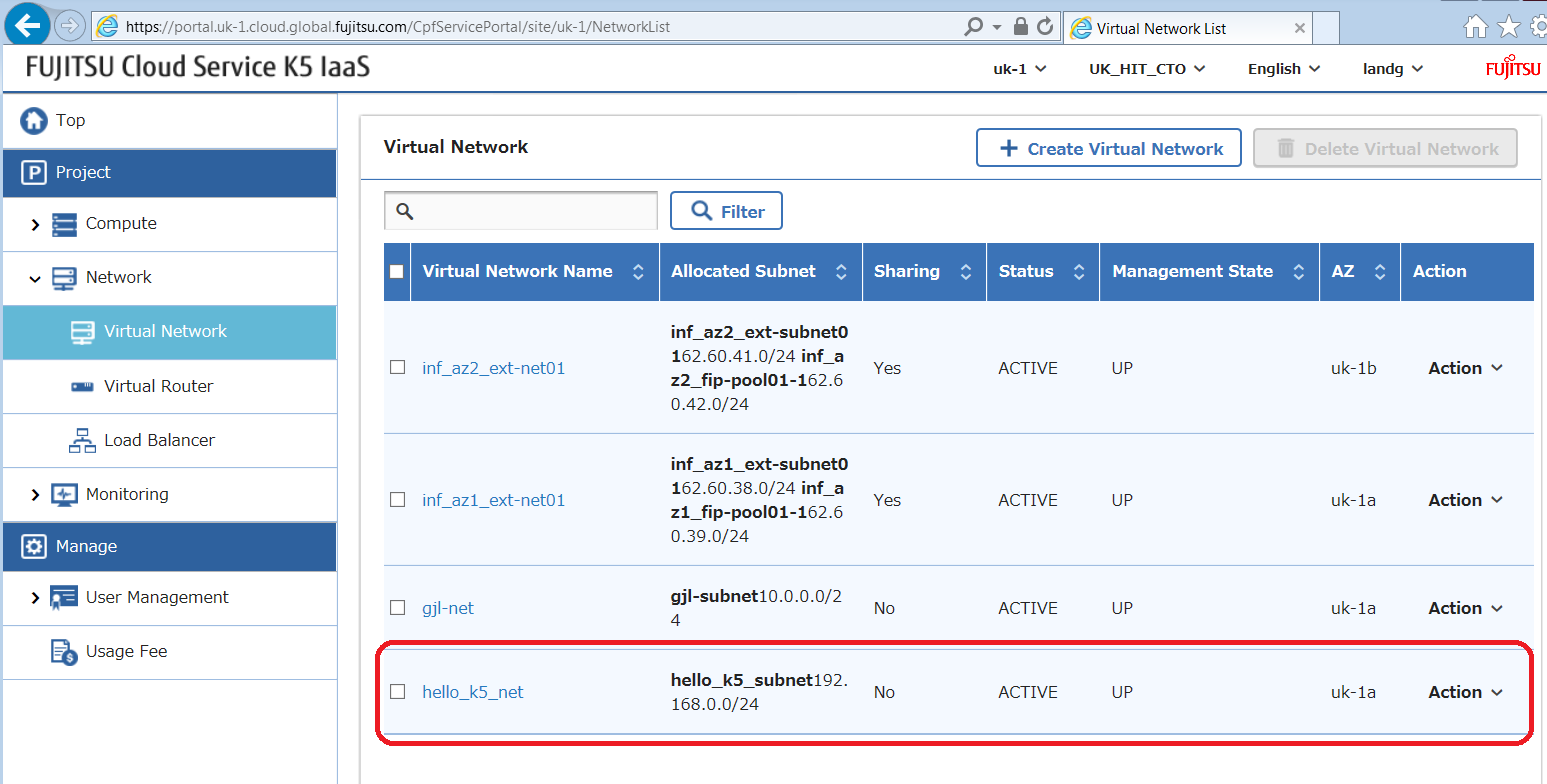Collapse the Network menu chevron

pyautogui.click(x=36, y=279)
